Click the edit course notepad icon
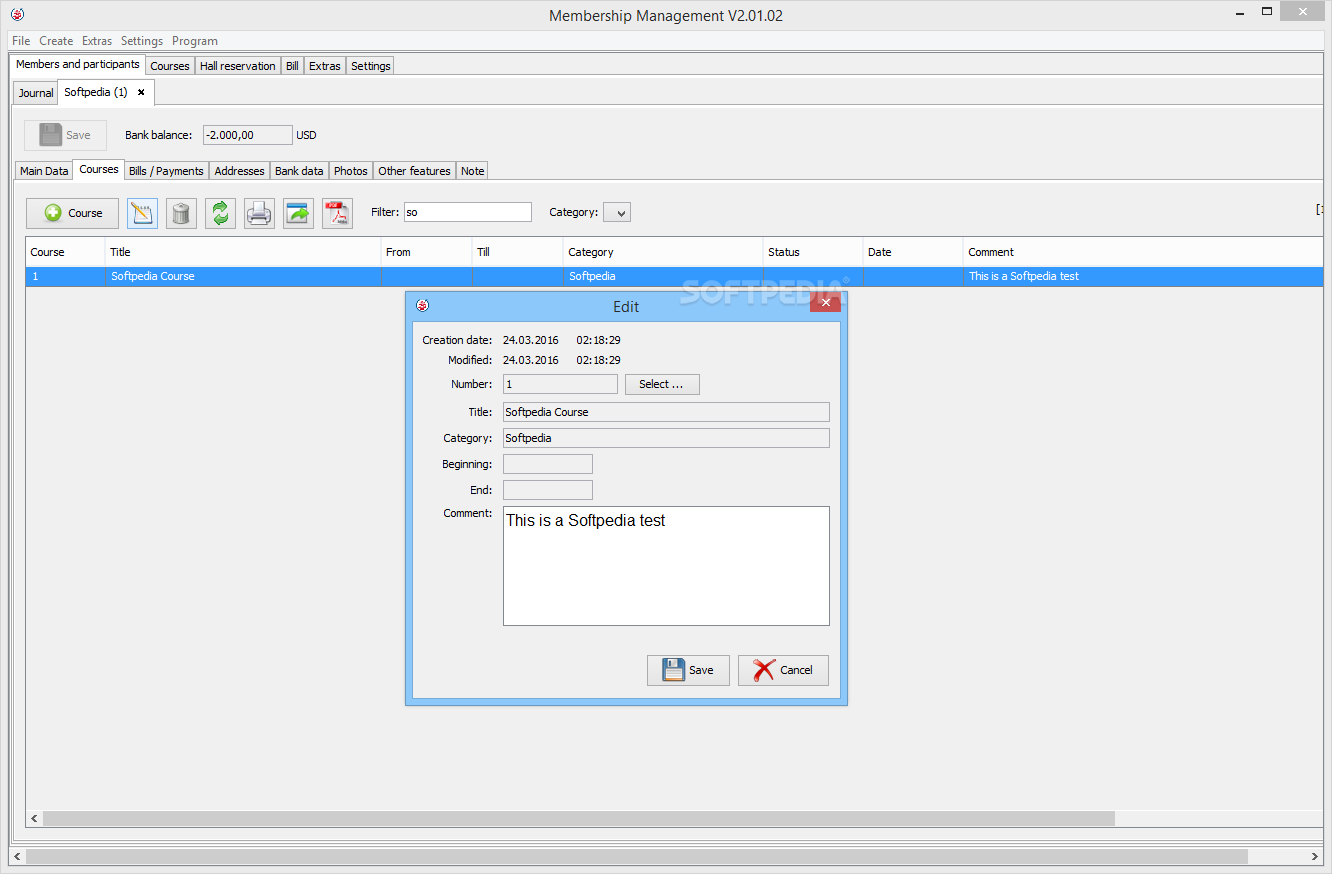Screen dimensions: 1332x874 click(142, 213)
